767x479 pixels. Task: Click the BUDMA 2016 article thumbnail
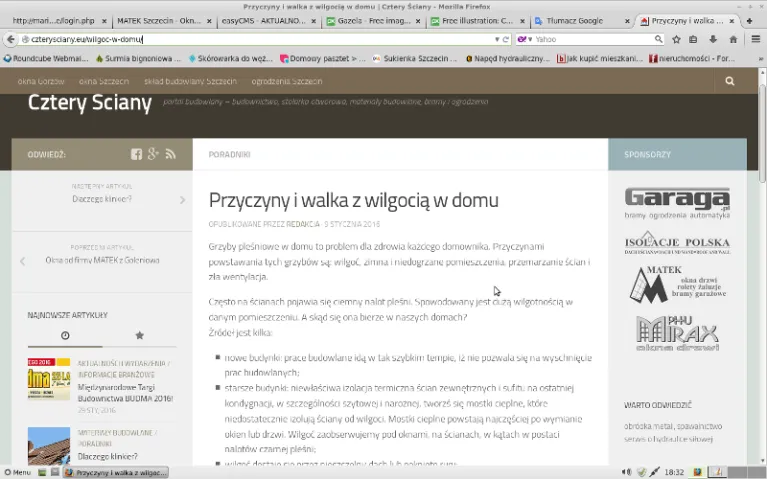tap(49, 379)
